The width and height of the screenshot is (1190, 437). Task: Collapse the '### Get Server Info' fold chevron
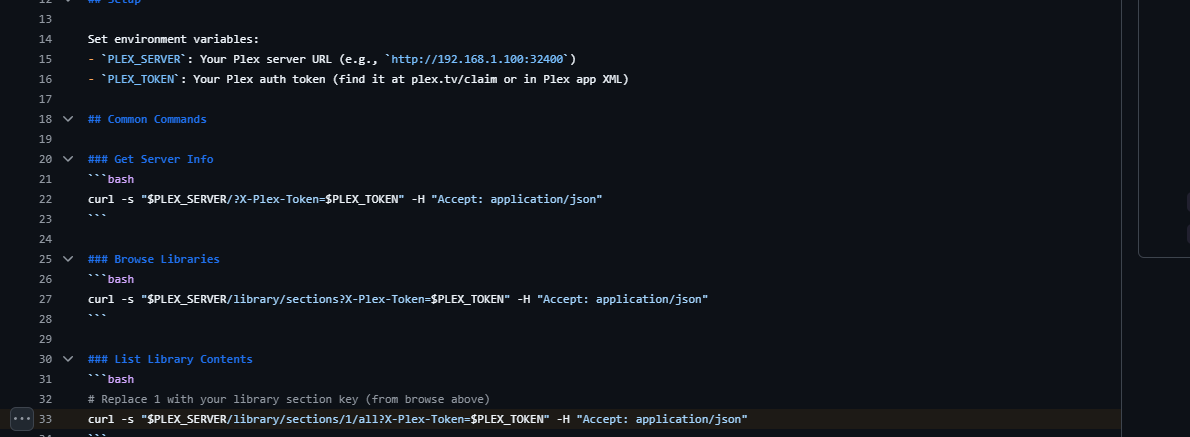[x=68, y=159]
